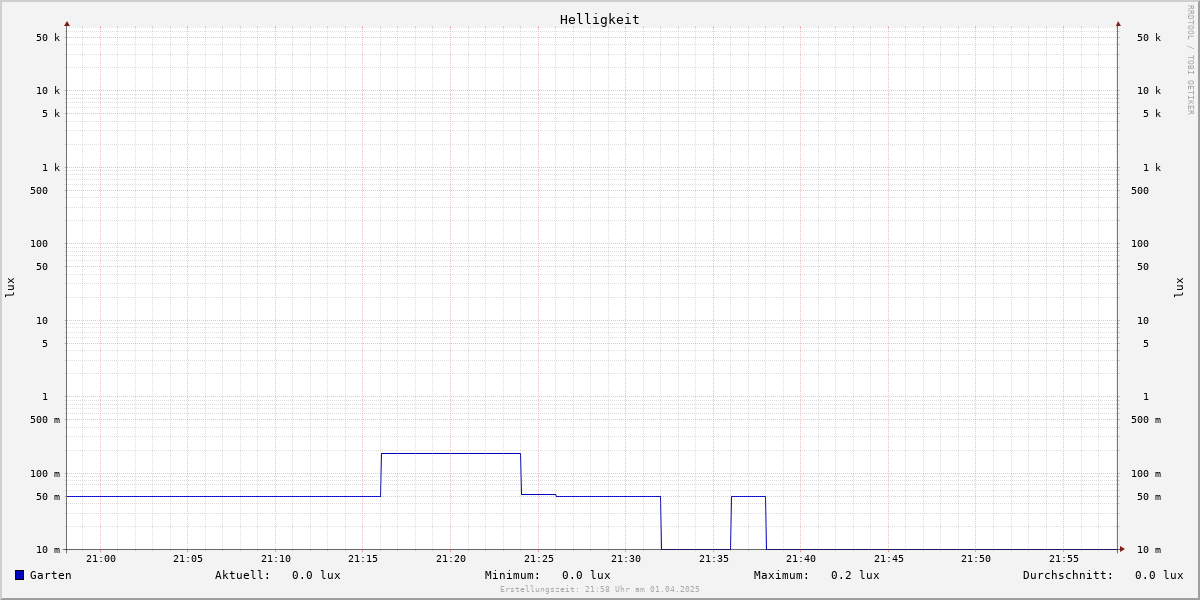Image resolution: width=1200 pixels, height=600 pixels.
Task: Click the "10 m" label on the right axis
Action: coord(1149,550)
